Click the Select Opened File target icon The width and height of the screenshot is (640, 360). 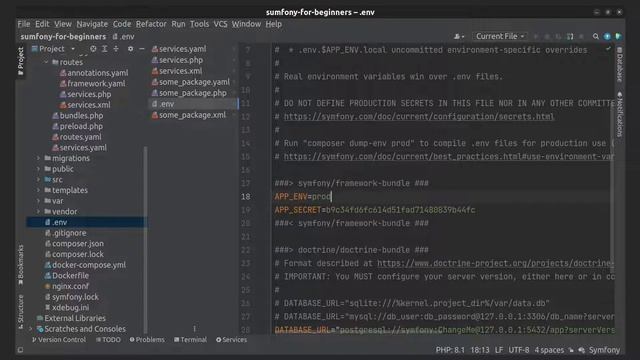pos(93,49)
